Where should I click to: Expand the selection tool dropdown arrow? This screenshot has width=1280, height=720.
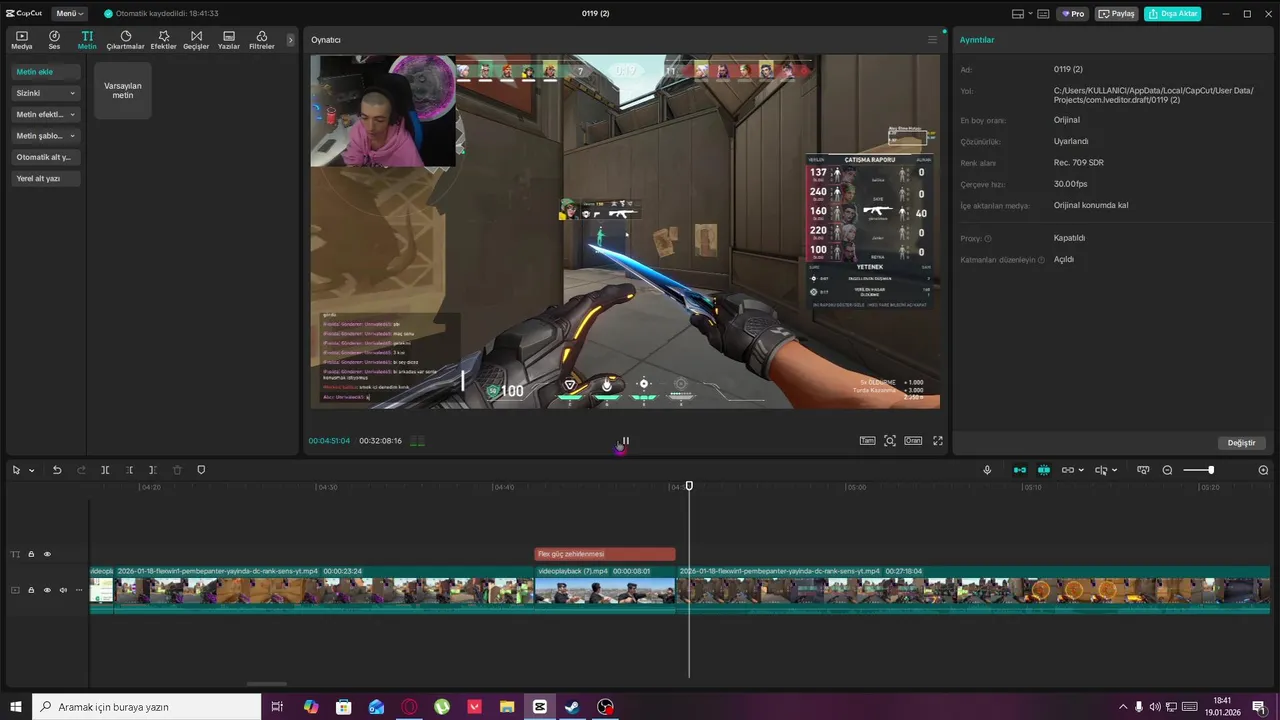click(31, 470)
